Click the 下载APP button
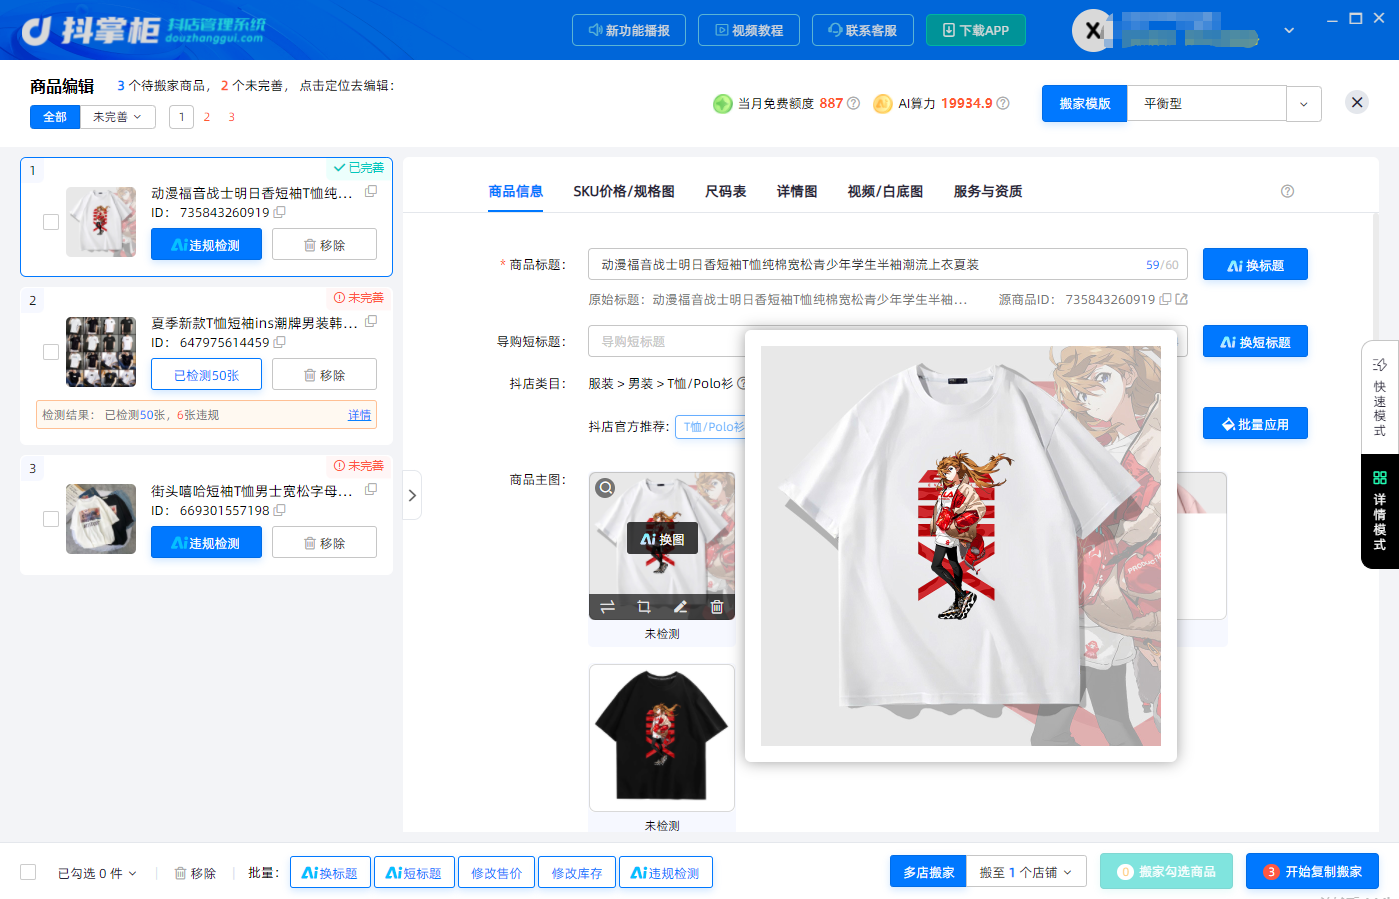This screenshot has width=1399, height=899. (976, 30)
